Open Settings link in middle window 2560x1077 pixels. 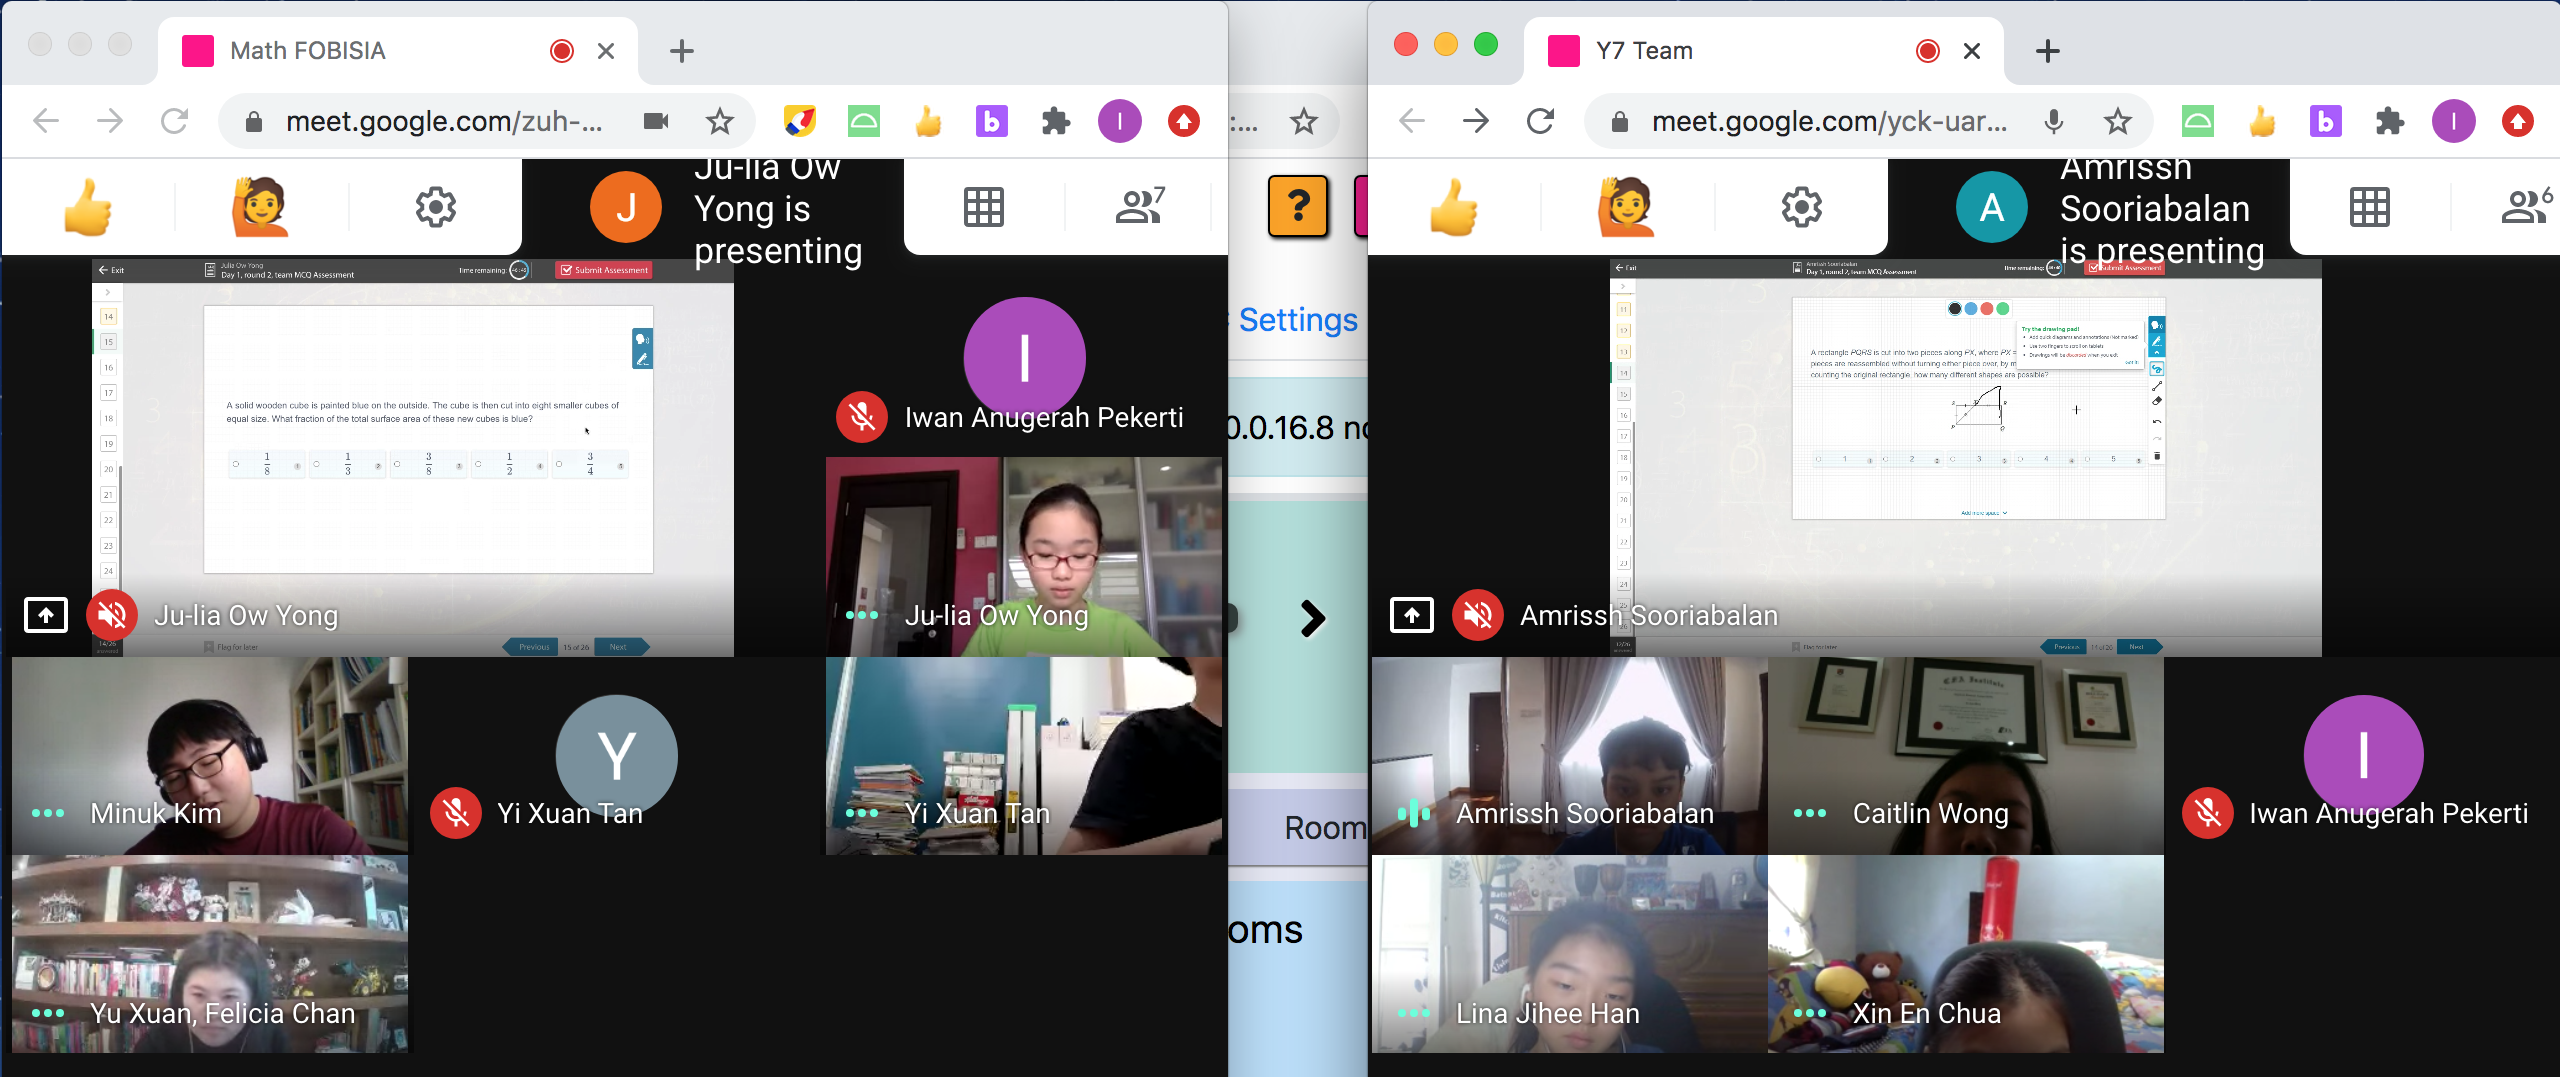pos(1298,320)
